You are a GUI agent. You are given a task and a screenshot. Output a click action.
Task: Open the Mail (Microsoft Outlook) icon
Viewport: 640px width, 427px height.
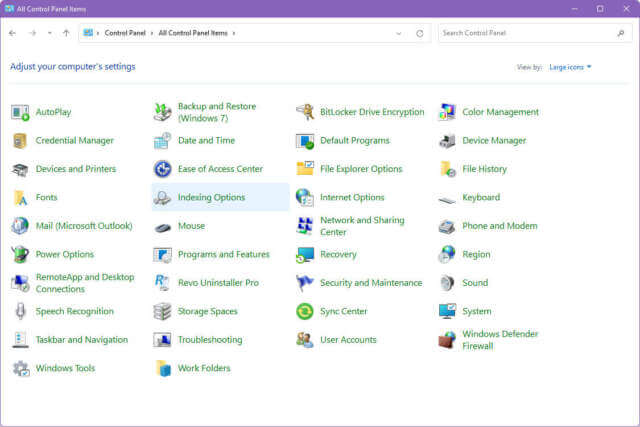click(20, 226)
